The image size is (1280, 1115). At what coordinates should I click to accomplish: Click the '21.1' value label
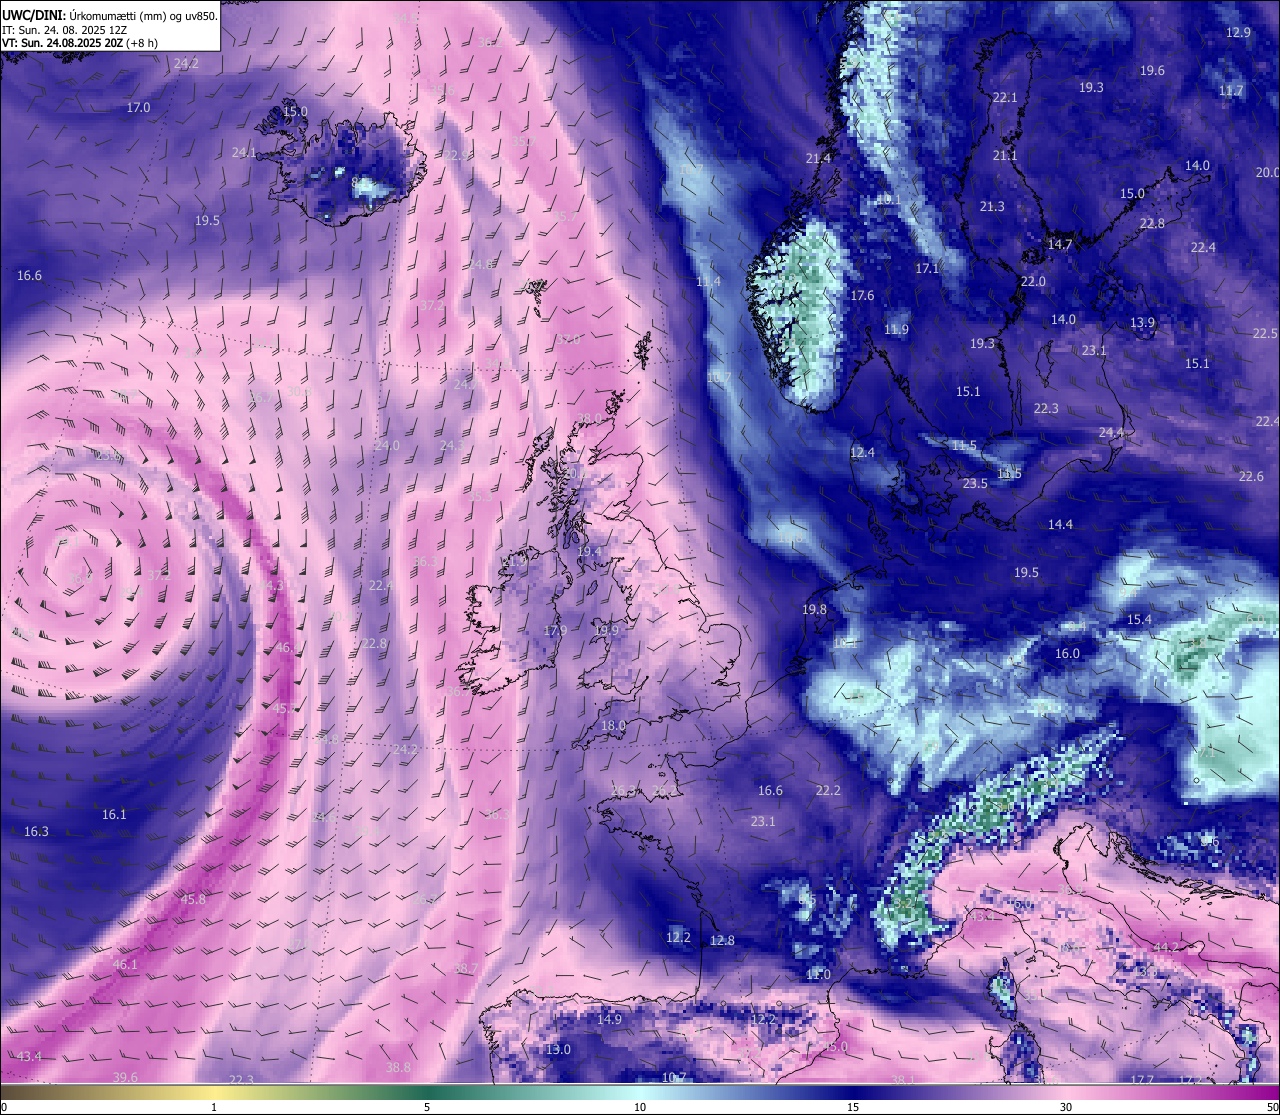[x=1005, y=155]
